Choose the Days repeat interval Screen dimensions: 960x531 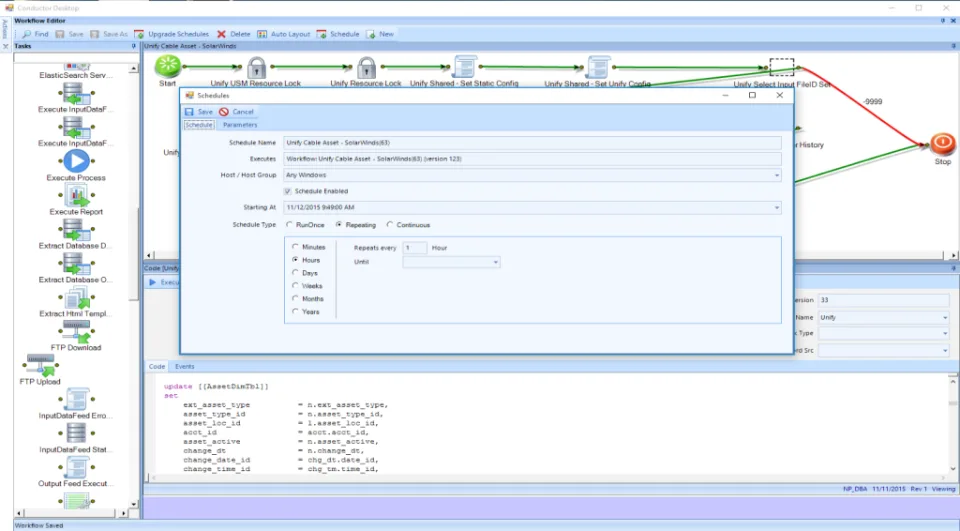coord(295,273)
